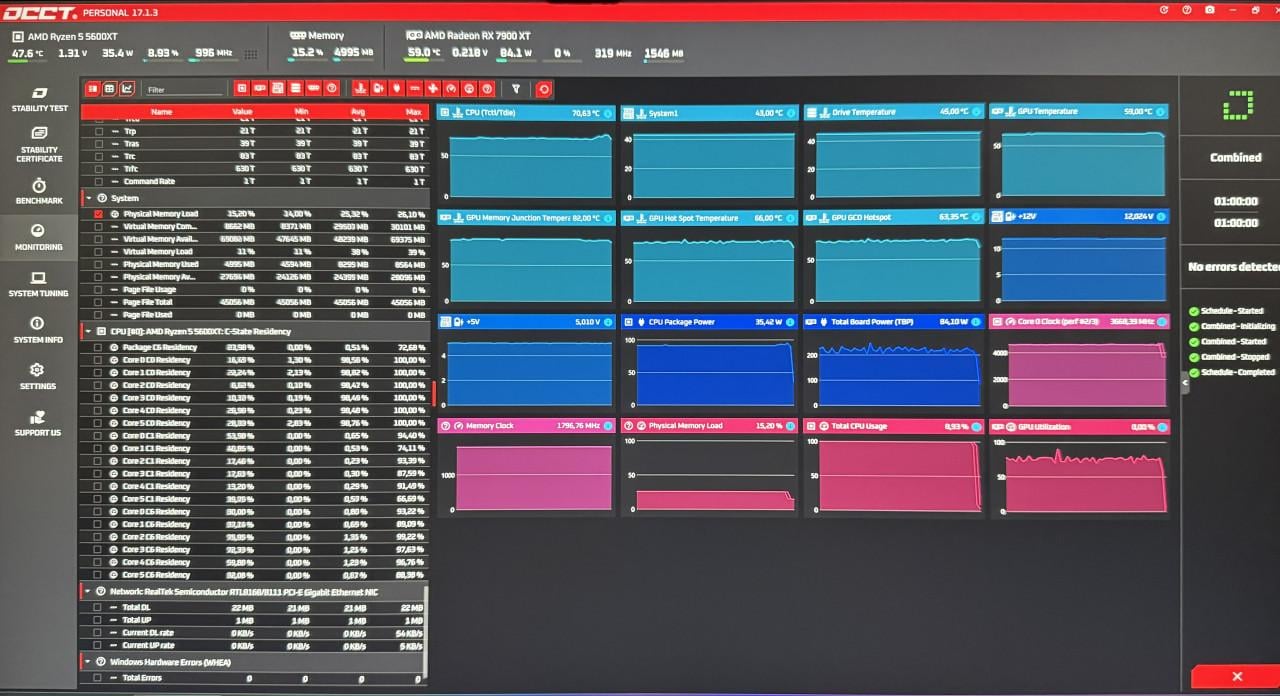Click info icon on CPU (Tctl/Tdie) graph
This screenshot has width=1280, height=696.
coord(608,113)
